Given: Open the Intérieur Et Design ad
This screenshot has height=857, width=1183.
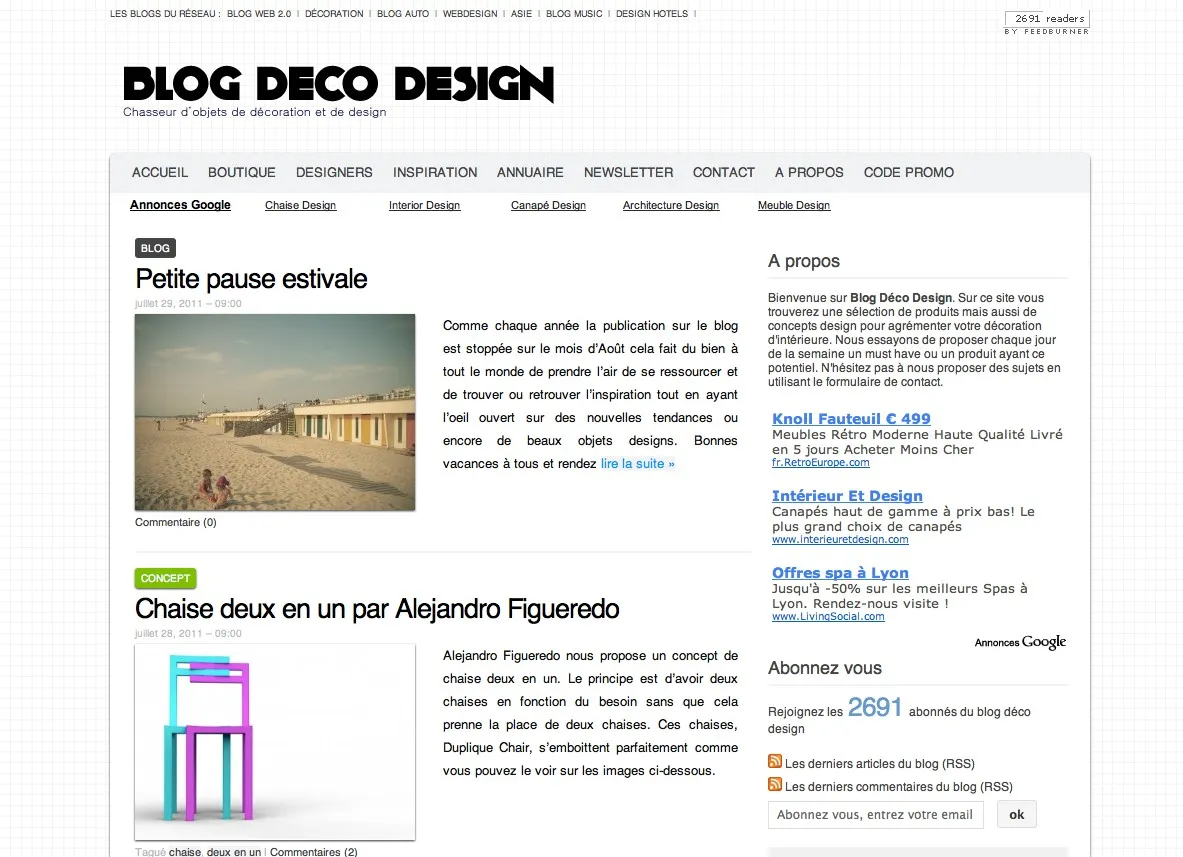Looking at the screenshot, I should point(847,496).
